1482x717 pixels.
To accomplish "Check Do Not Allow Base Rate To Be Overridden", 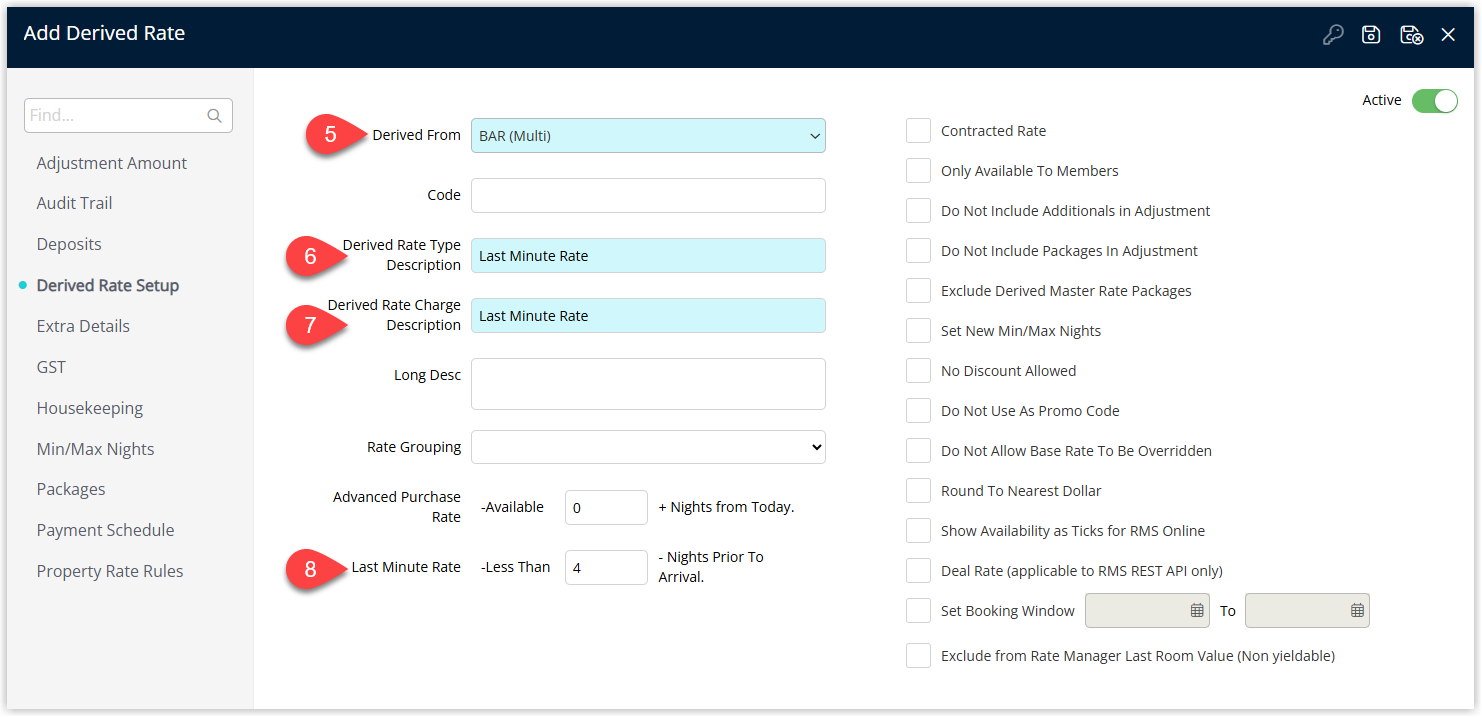I will coord(918,451).
